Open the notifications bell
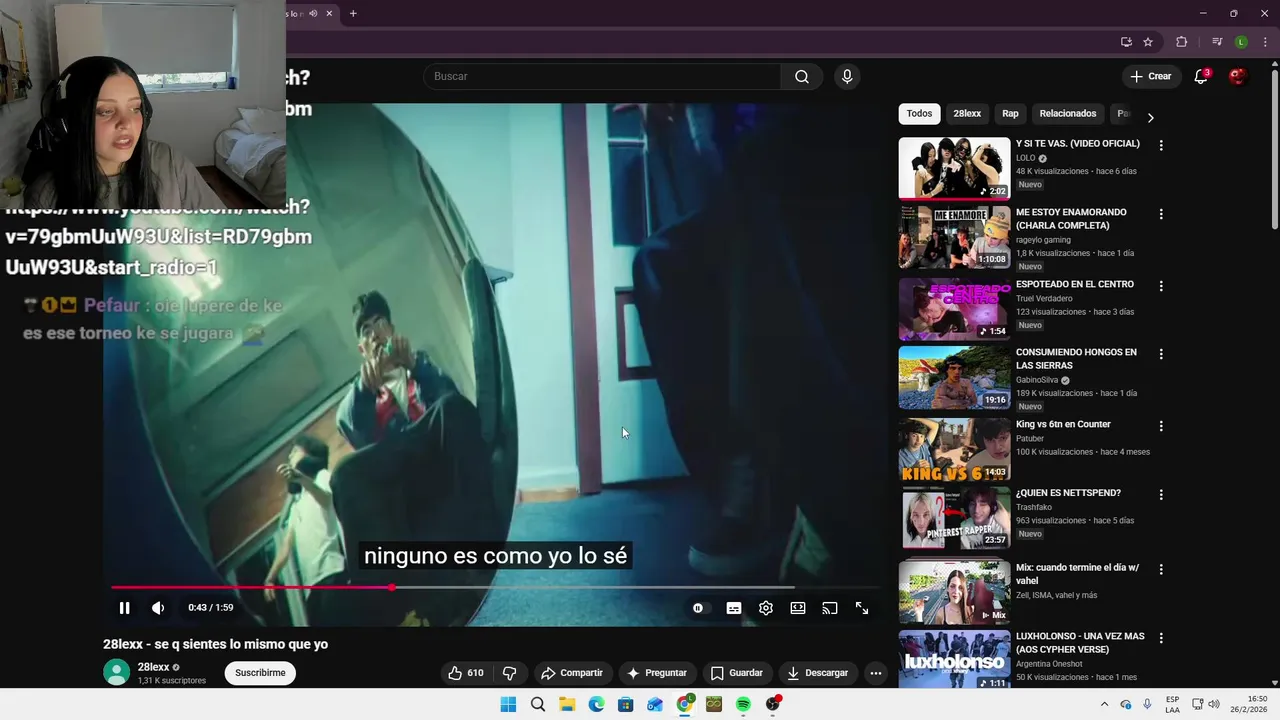 (x=1201, y=77)
